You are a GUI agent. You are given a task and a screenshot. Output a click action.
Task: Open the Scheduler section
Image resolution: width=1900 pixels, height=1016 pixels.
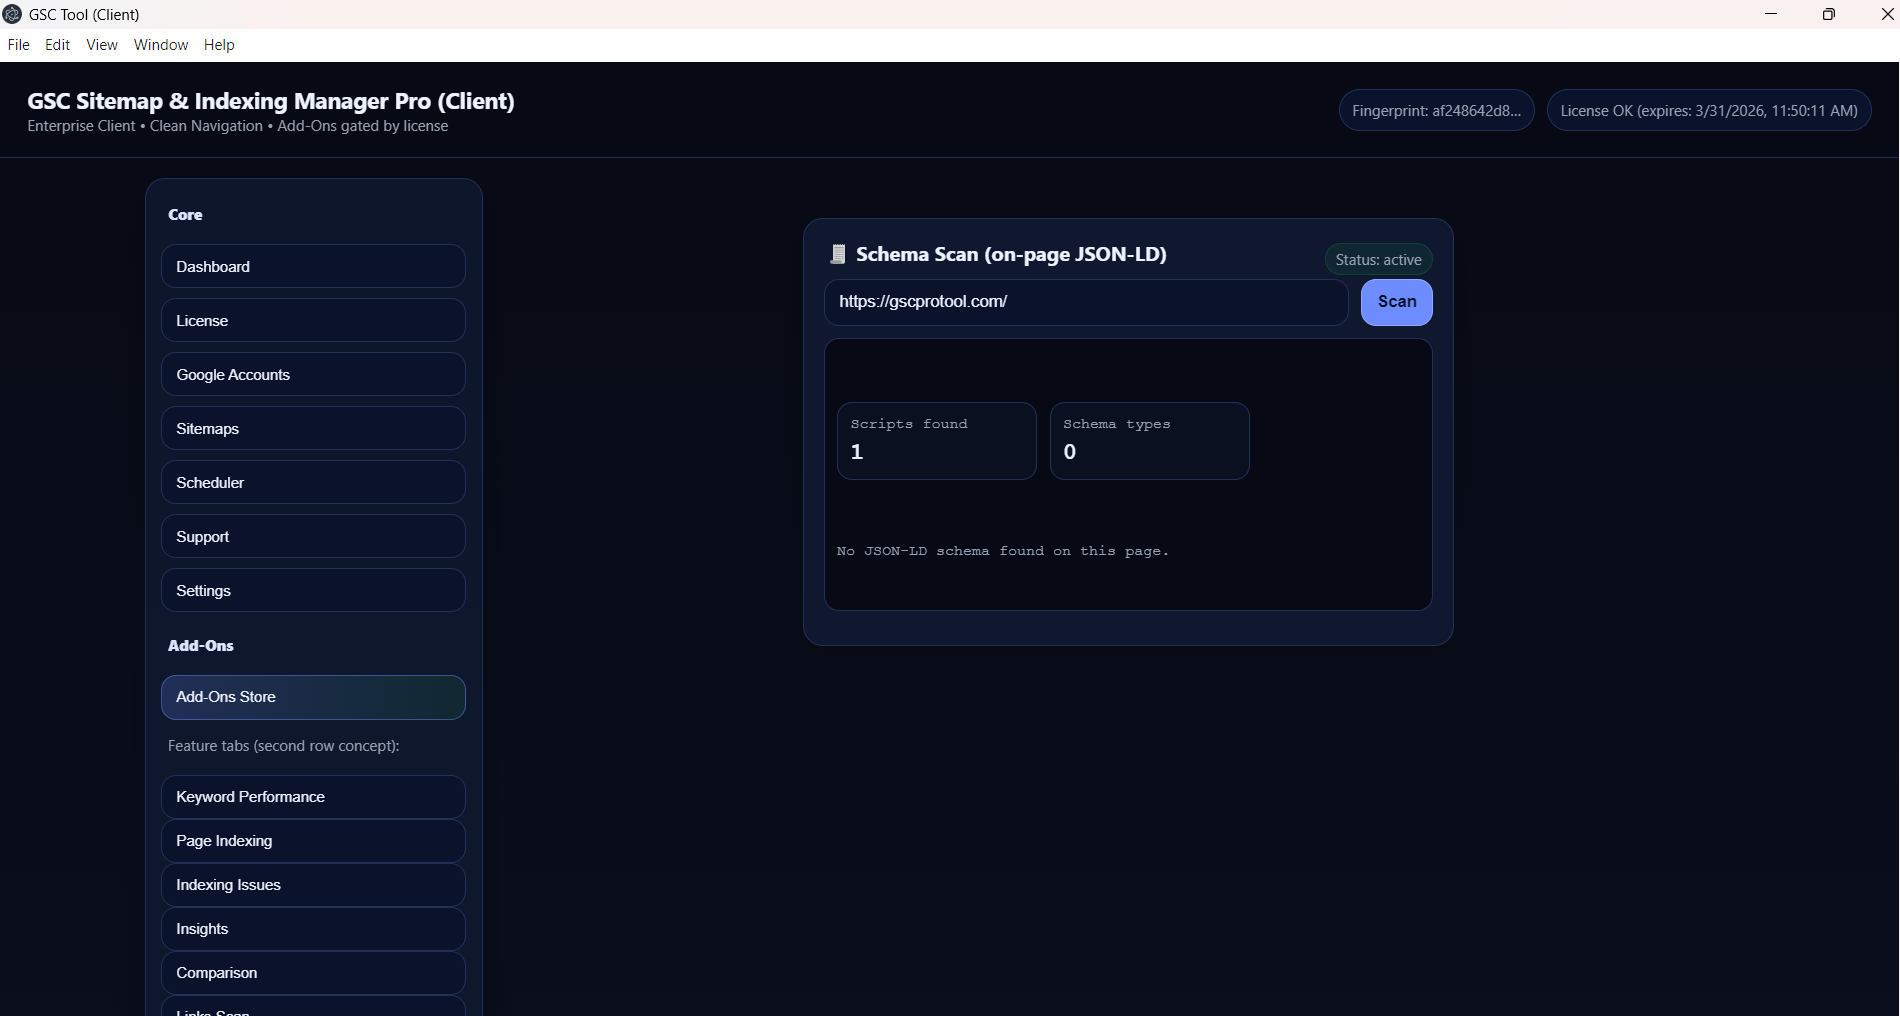(313, 483)
